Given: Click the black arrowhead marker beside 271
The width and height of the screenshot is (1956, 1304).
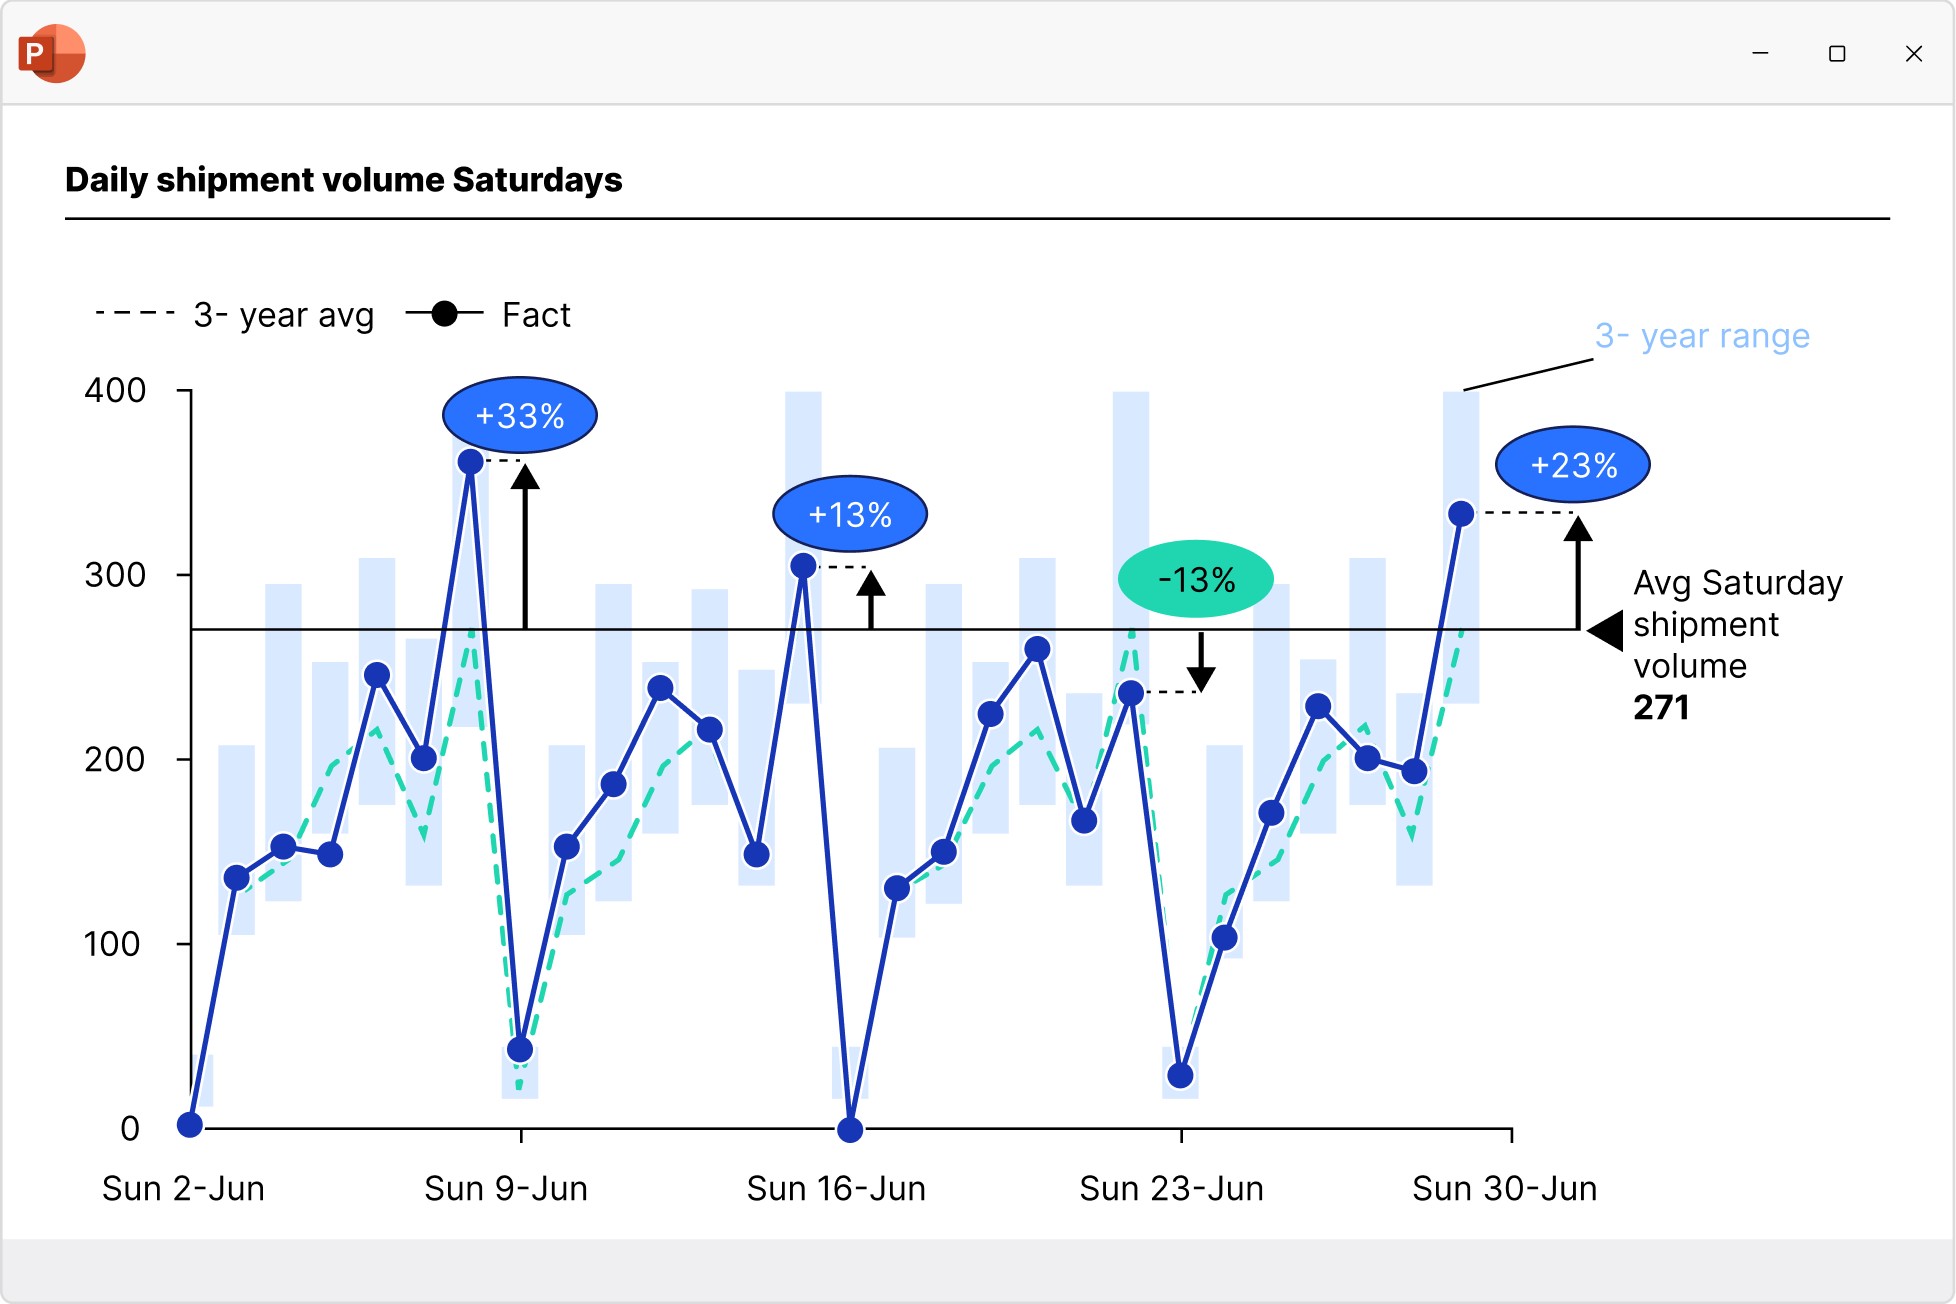Looking at the screenshot, I should pos(1610,632).
